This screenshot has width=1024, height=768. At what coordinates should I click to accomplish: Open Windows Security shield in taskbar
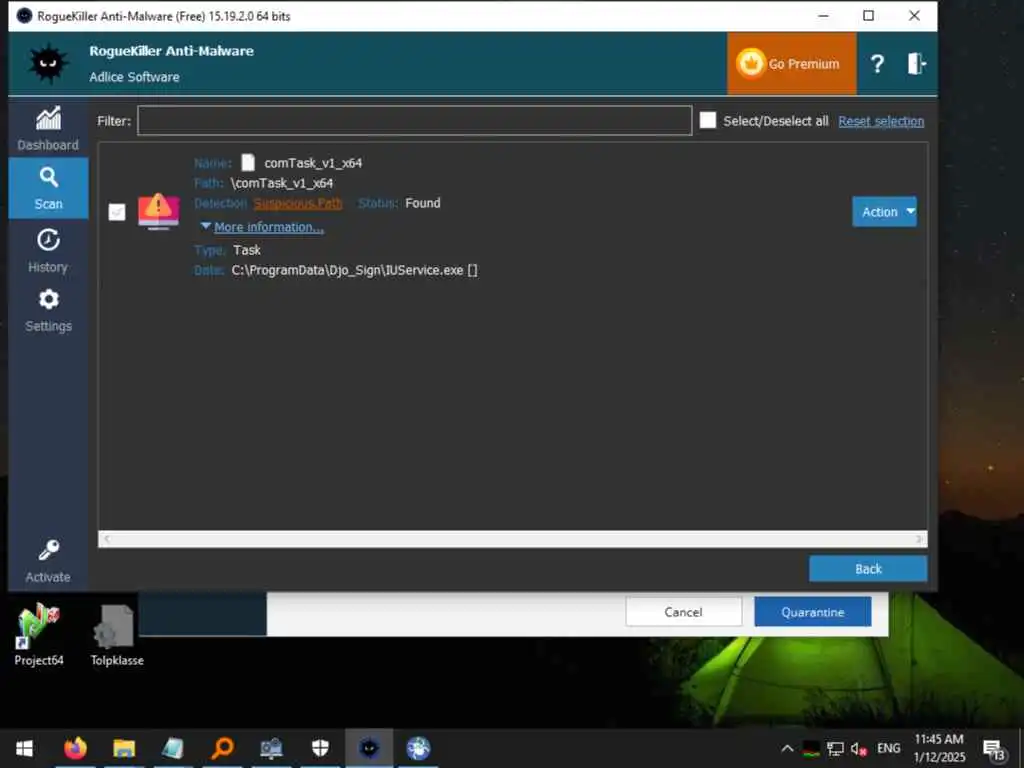[x=320, y=748]
